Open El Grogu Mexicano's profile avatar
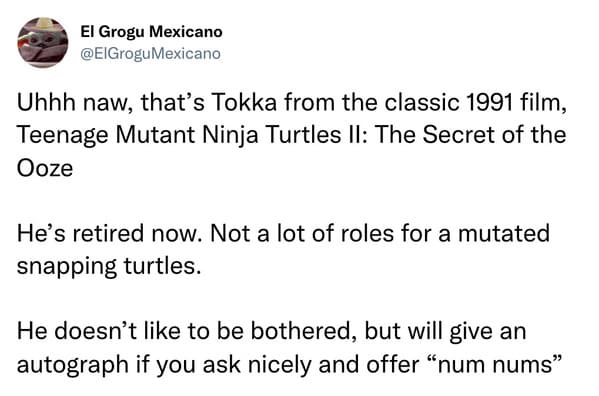The image size is (599, 396). [x=43, y=42]
